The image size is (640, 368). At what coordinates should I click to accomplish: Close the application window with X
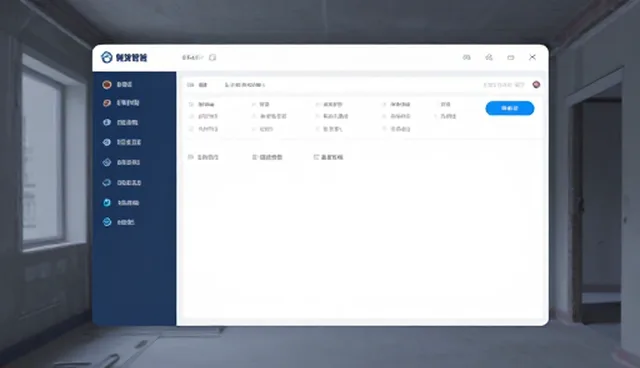[532, 57]
